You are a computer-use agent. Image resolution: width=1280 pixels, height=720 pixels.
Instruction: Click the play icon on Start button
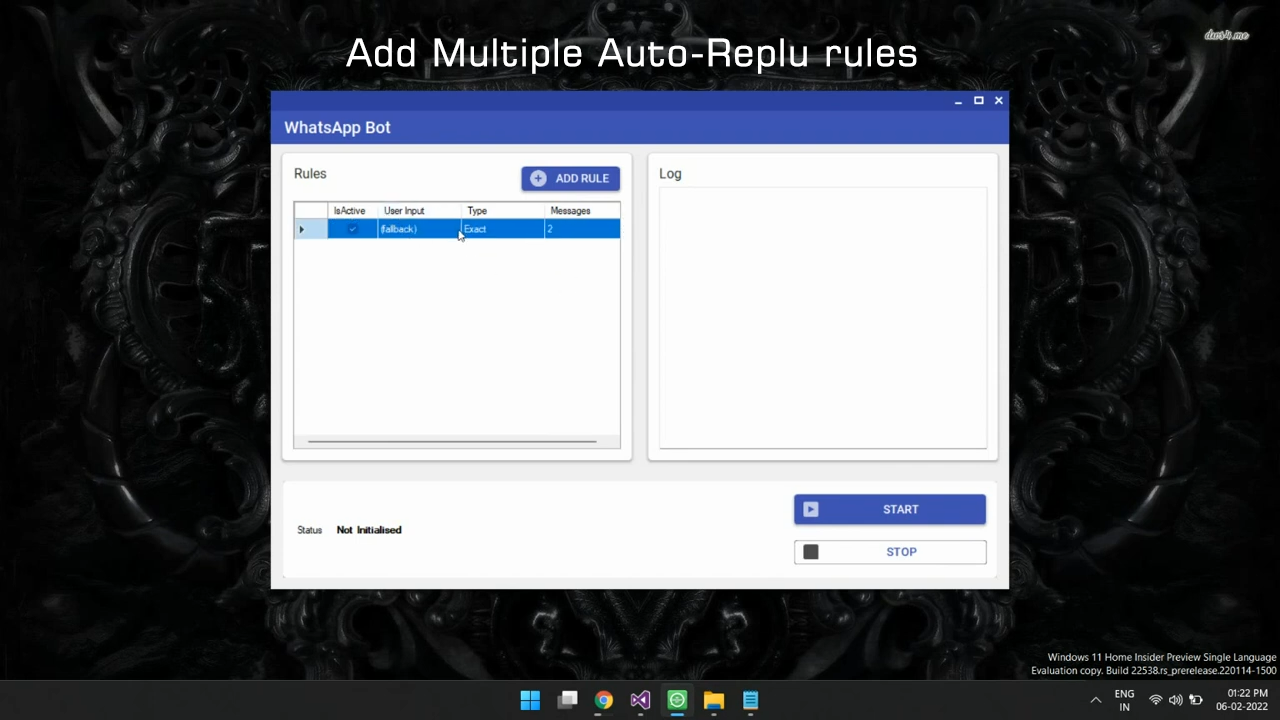(x=811, y=509)
